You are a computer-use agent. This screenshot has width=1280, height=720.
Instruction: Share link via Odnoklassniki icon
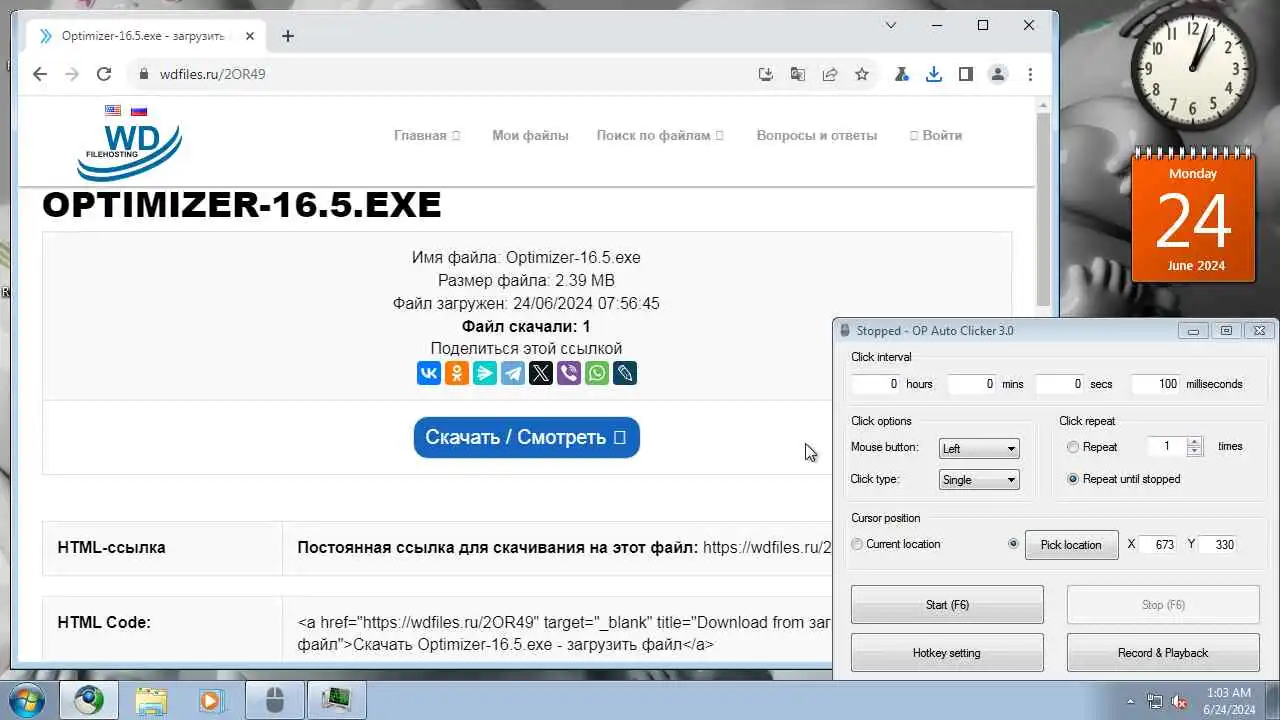pyautogui.click(x=457, y=373)
